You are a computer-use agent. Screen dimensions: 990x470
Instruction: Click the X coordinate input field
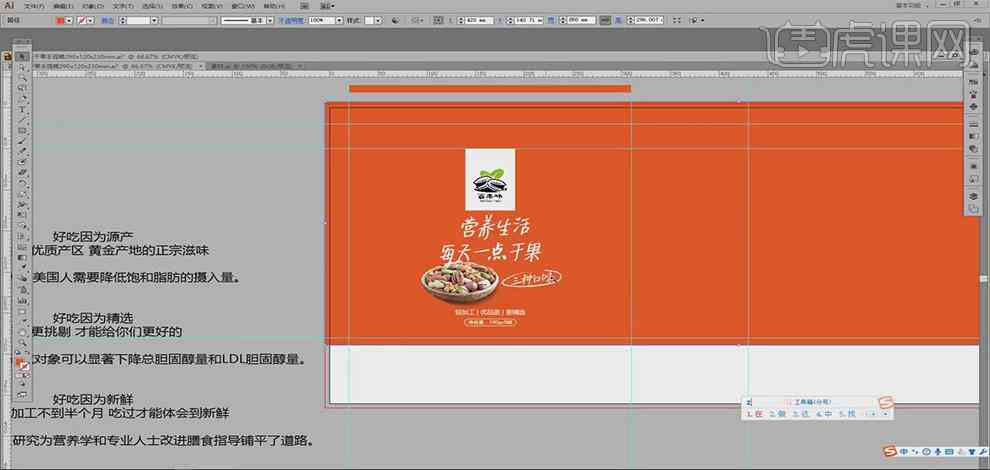point(477,20)
